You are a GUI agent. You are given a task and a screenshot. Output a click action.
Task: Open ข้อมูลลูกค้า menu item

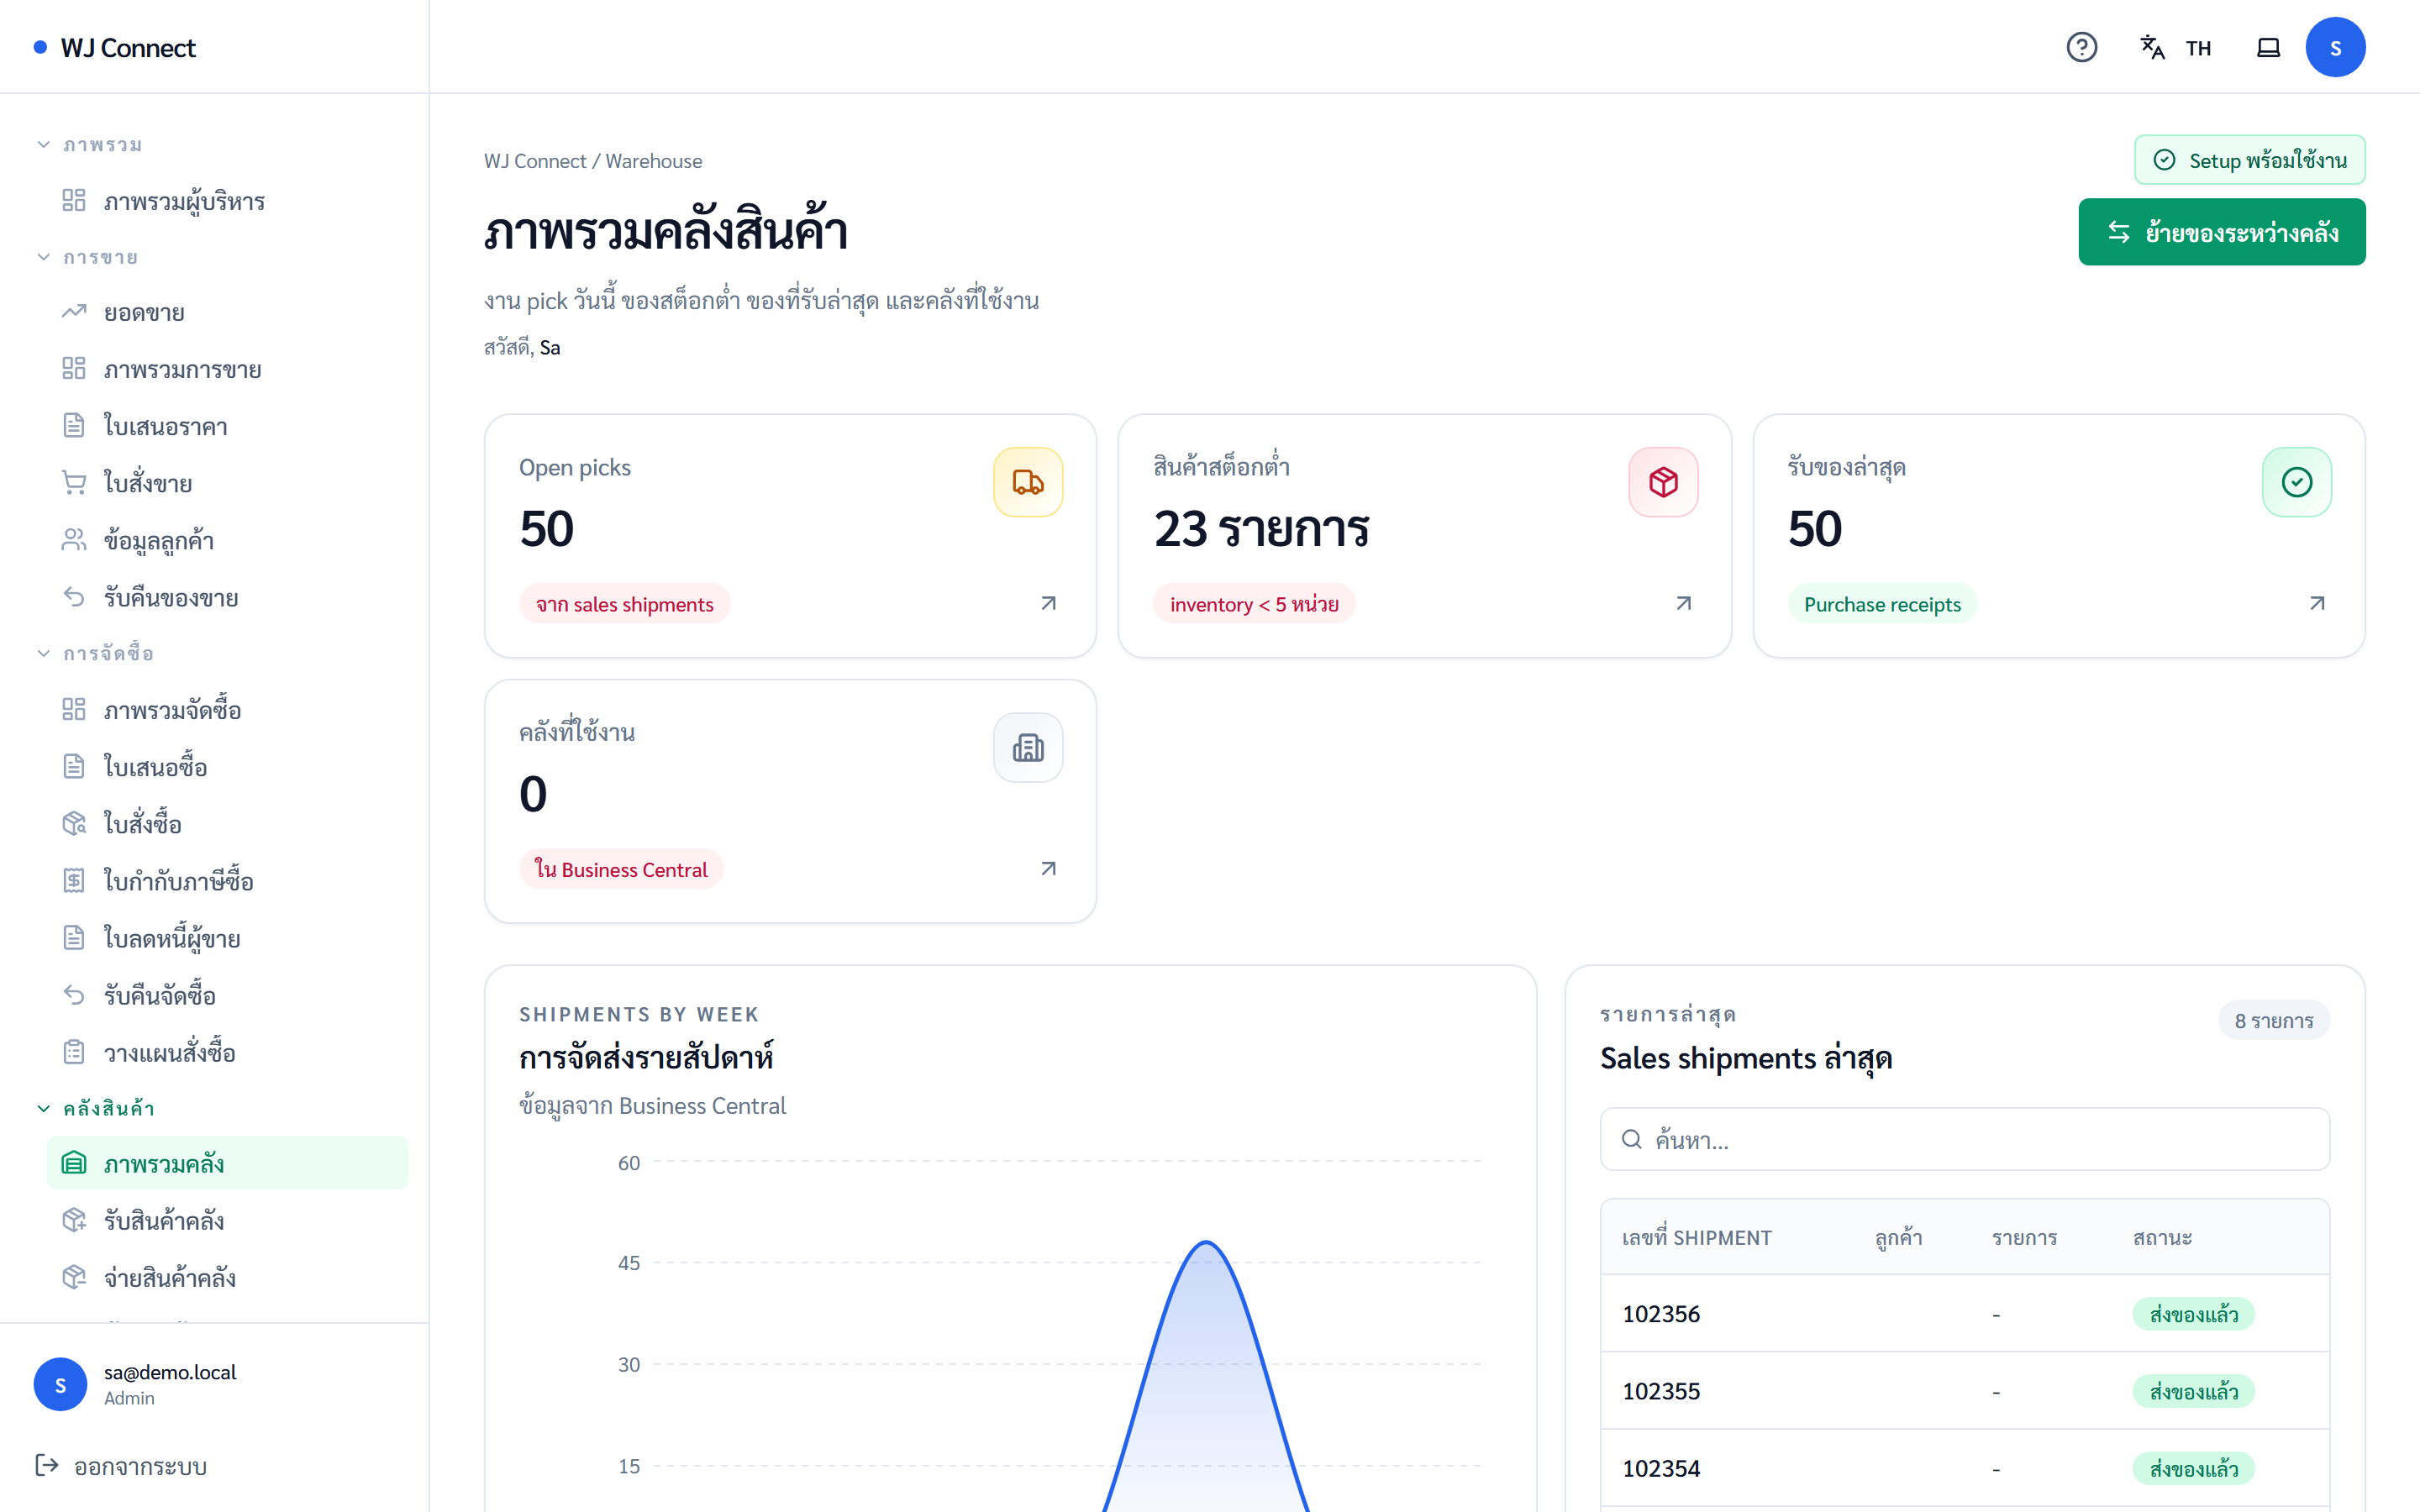227,540
